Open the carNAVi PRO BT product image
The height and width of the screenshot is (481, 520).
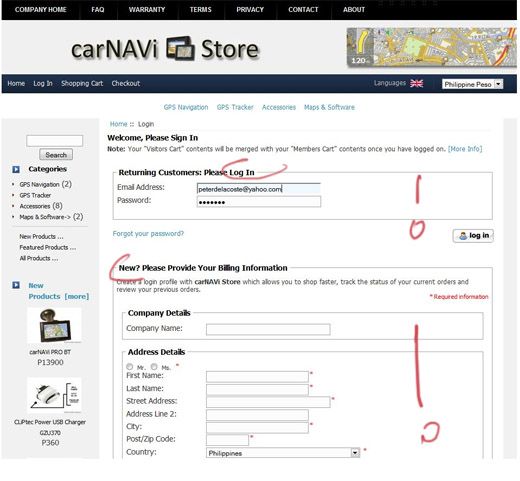54,325
